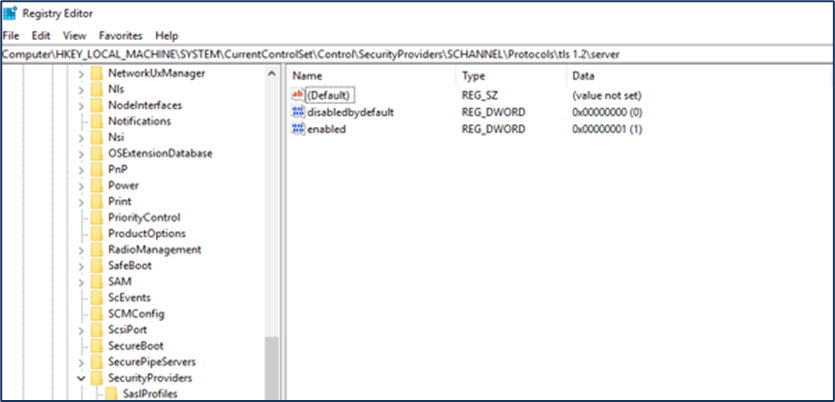Click the SecureBoot folder icon

96,346
